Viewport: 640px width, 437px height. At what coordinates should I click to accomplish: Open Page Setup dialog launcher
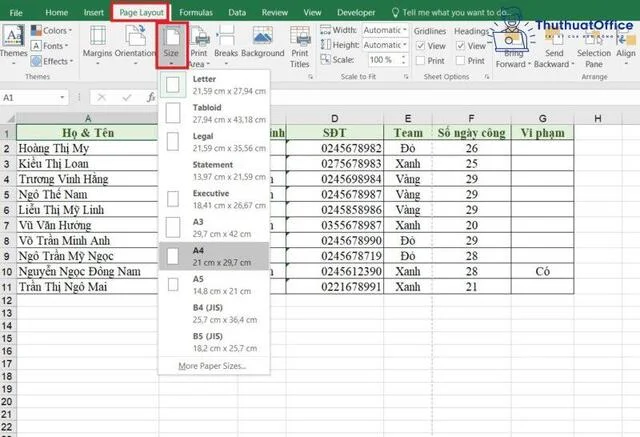[x=311, y=77]
